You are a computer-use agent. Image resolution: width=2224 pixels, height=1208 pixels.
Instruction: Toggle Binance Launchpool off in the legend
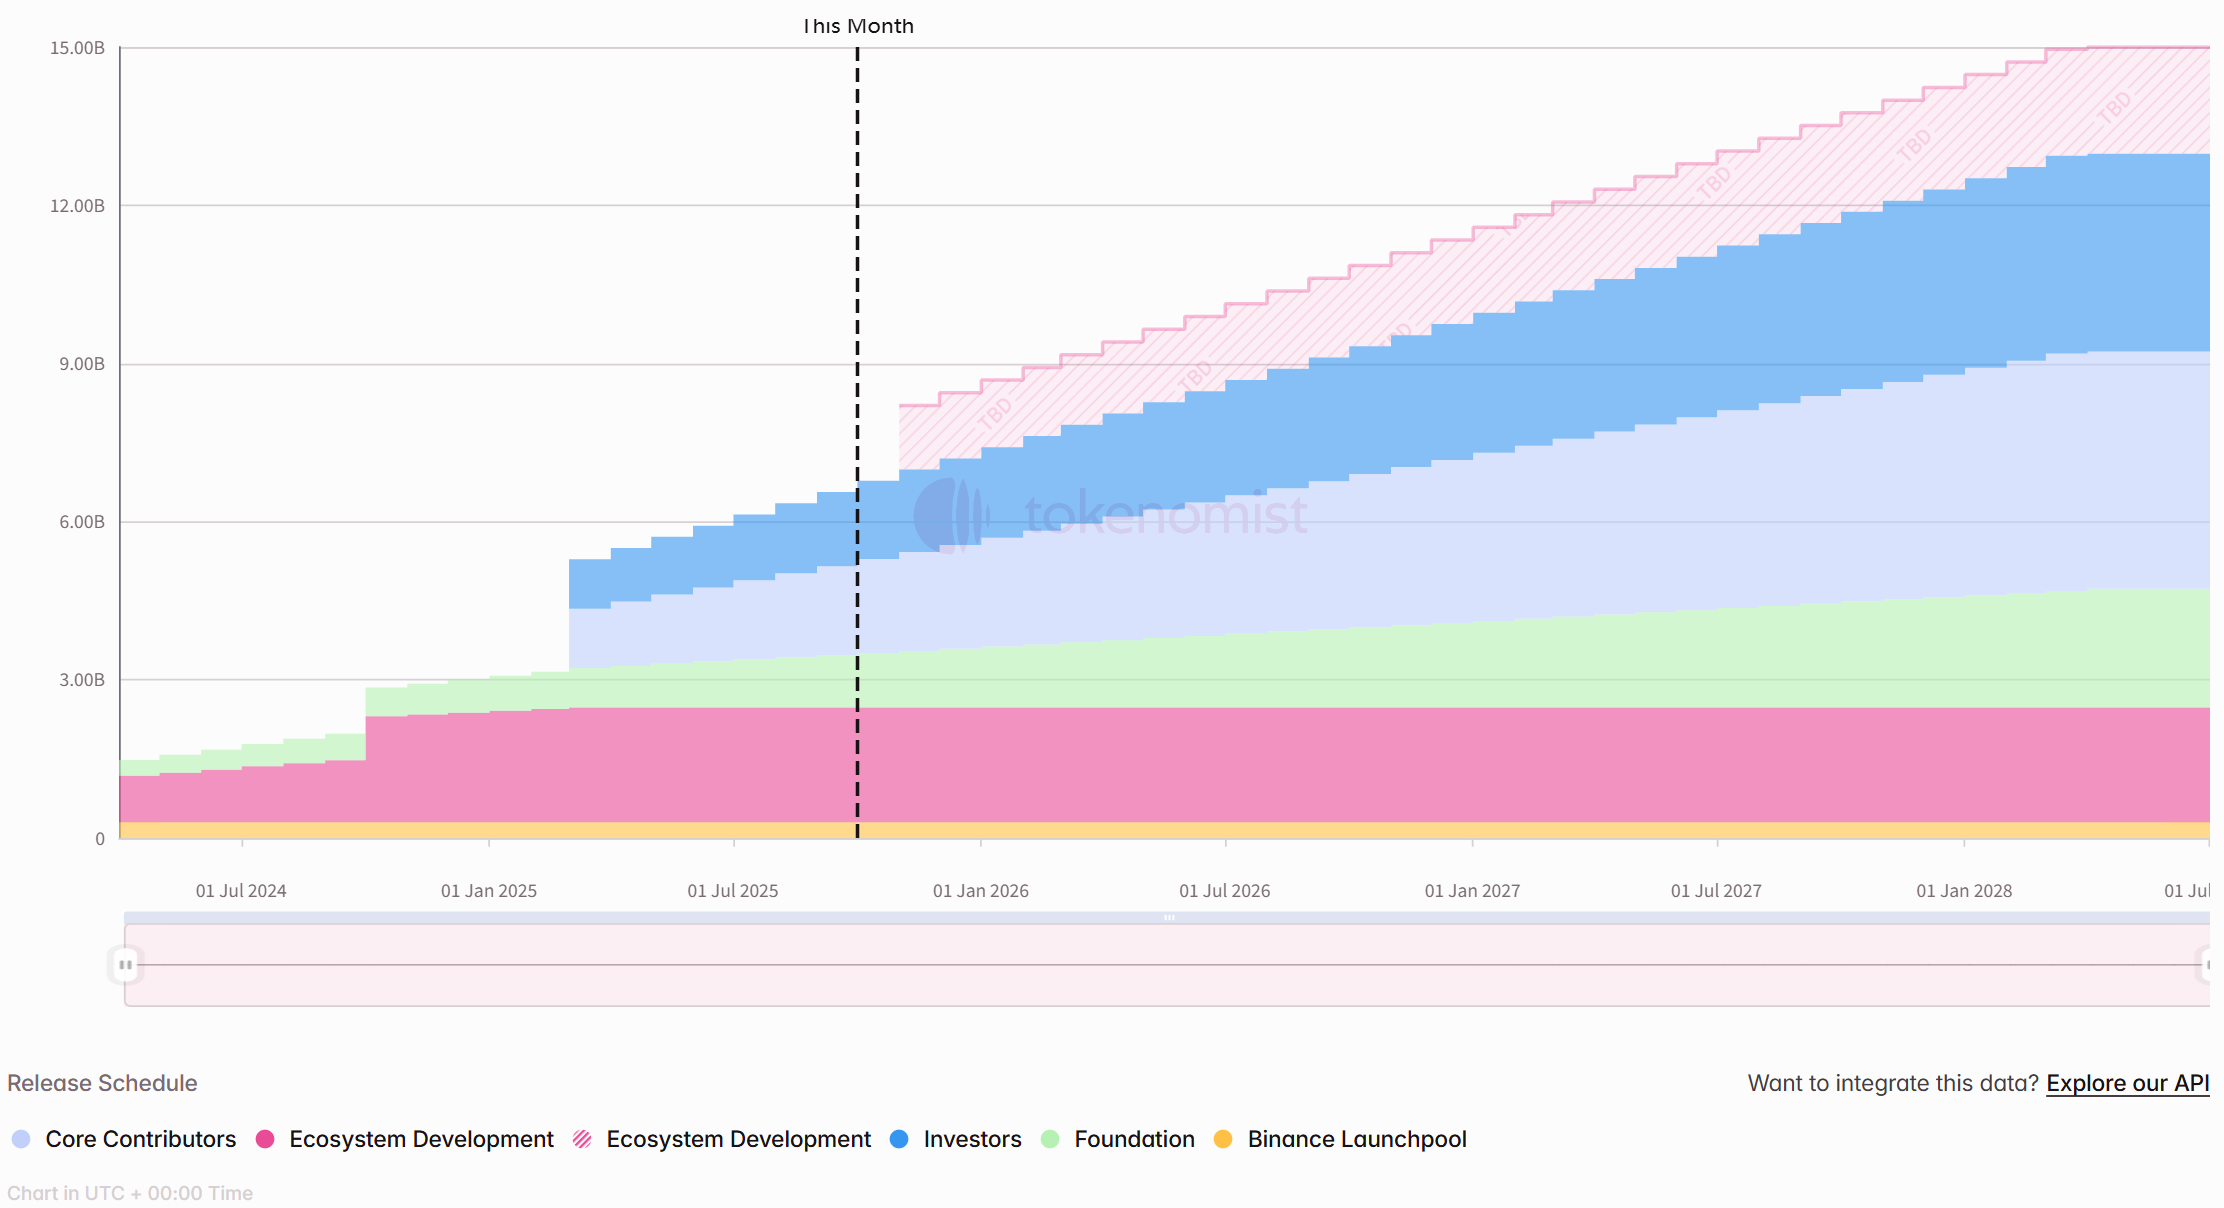pos(1356,1139)
